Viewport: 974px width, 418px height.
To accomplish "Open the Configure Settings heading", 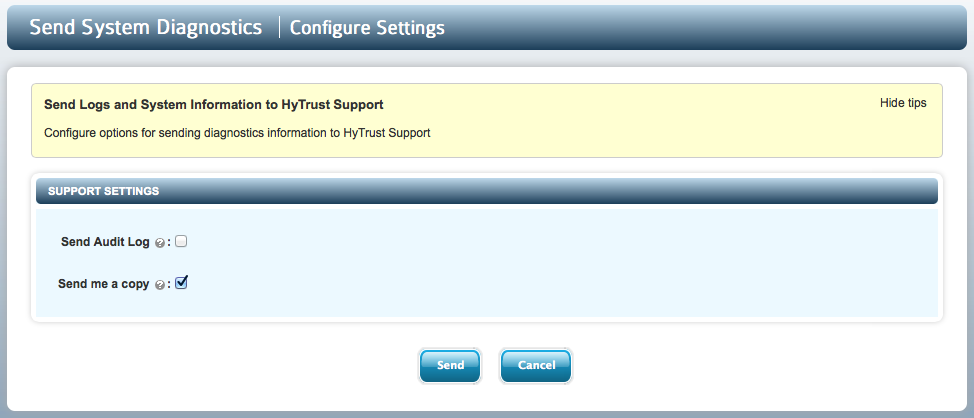I will pos(367,28).
